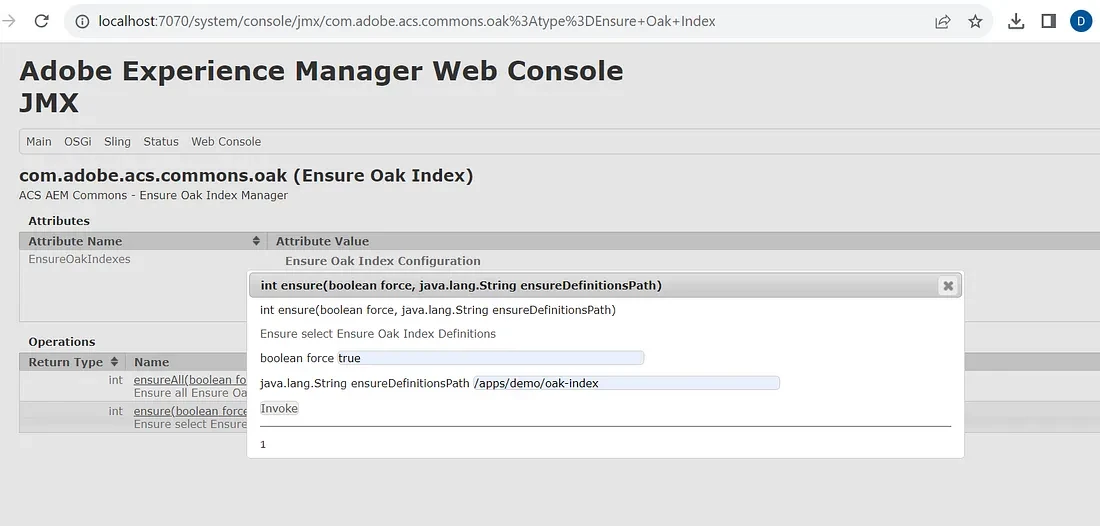
Task: Go forward using the browser arrow
Action: (x=9, y=21)
